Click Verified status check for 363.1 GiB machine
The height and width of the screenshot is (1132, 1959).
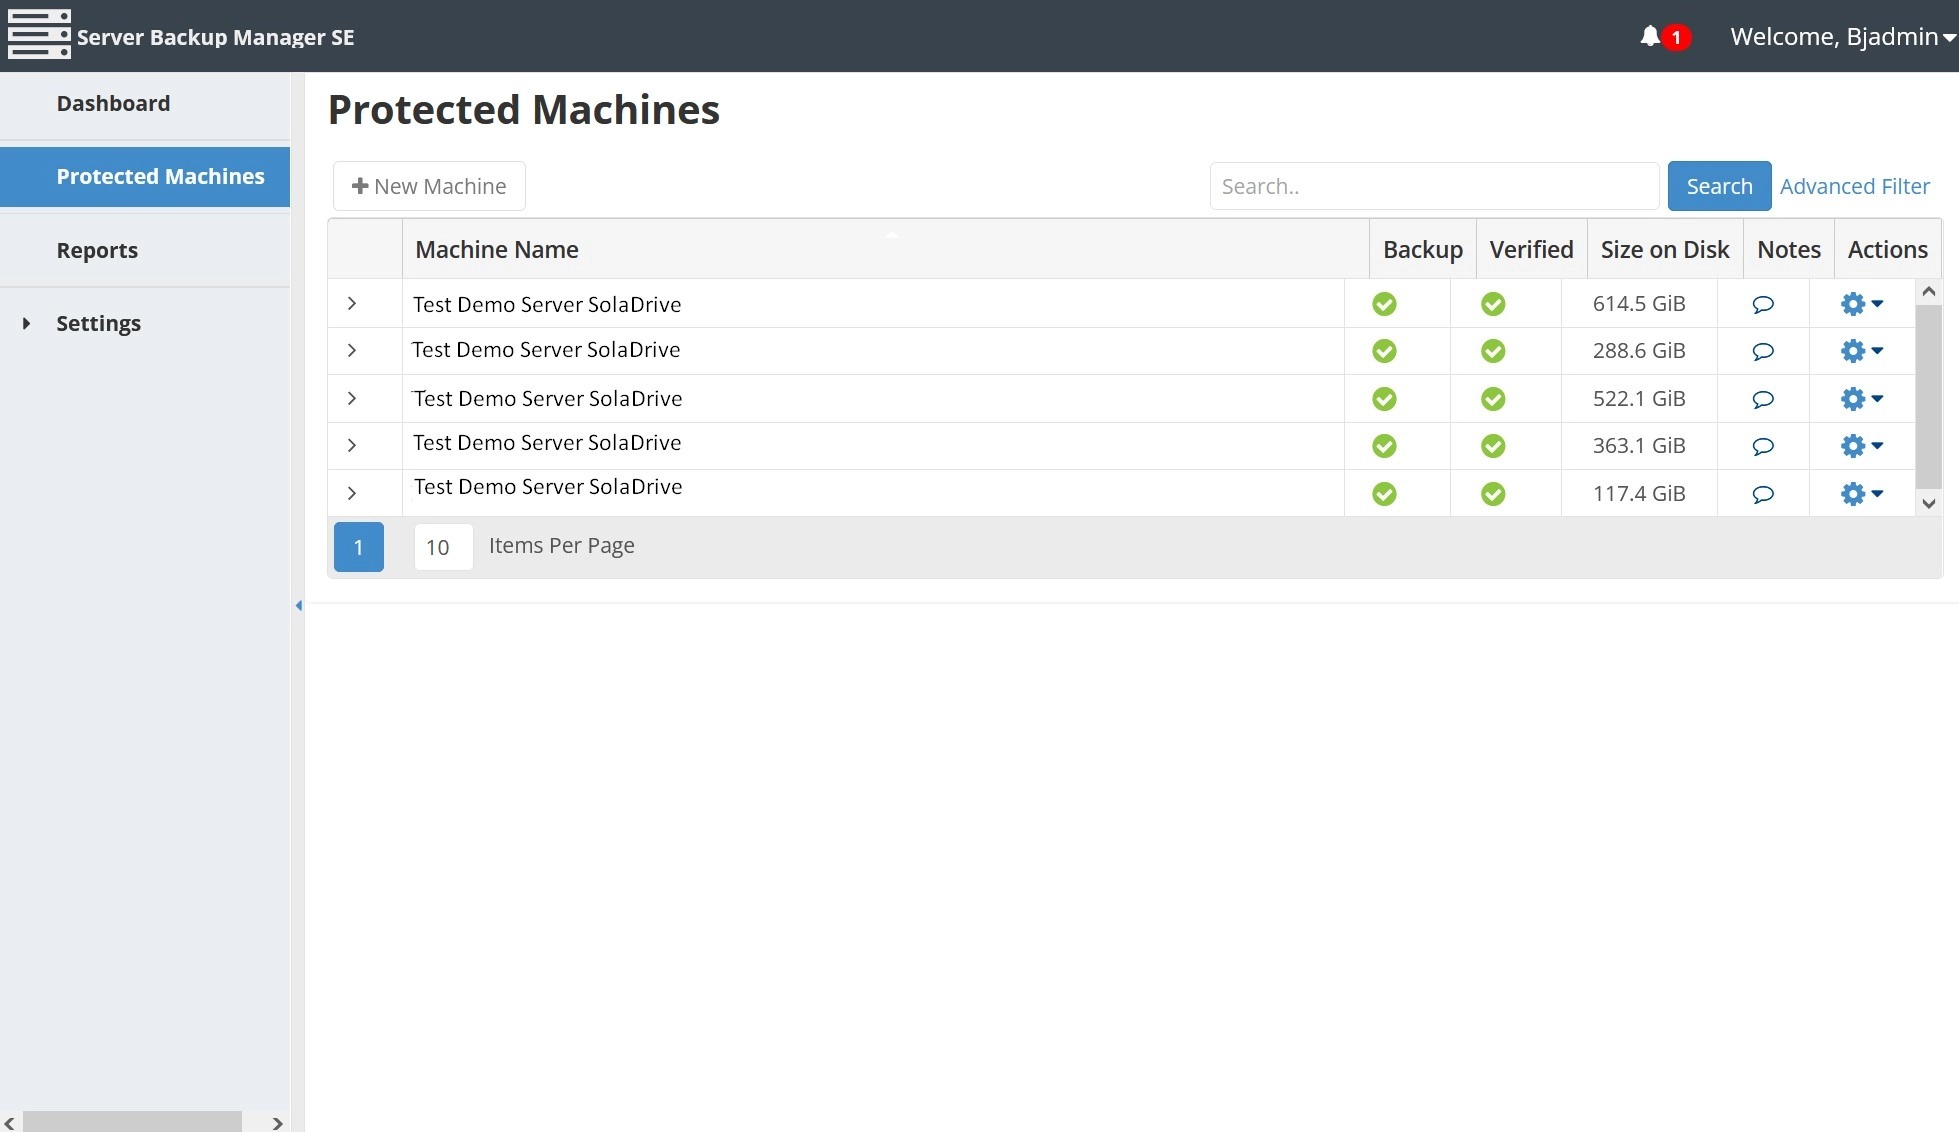click(x=1493, y=446)
